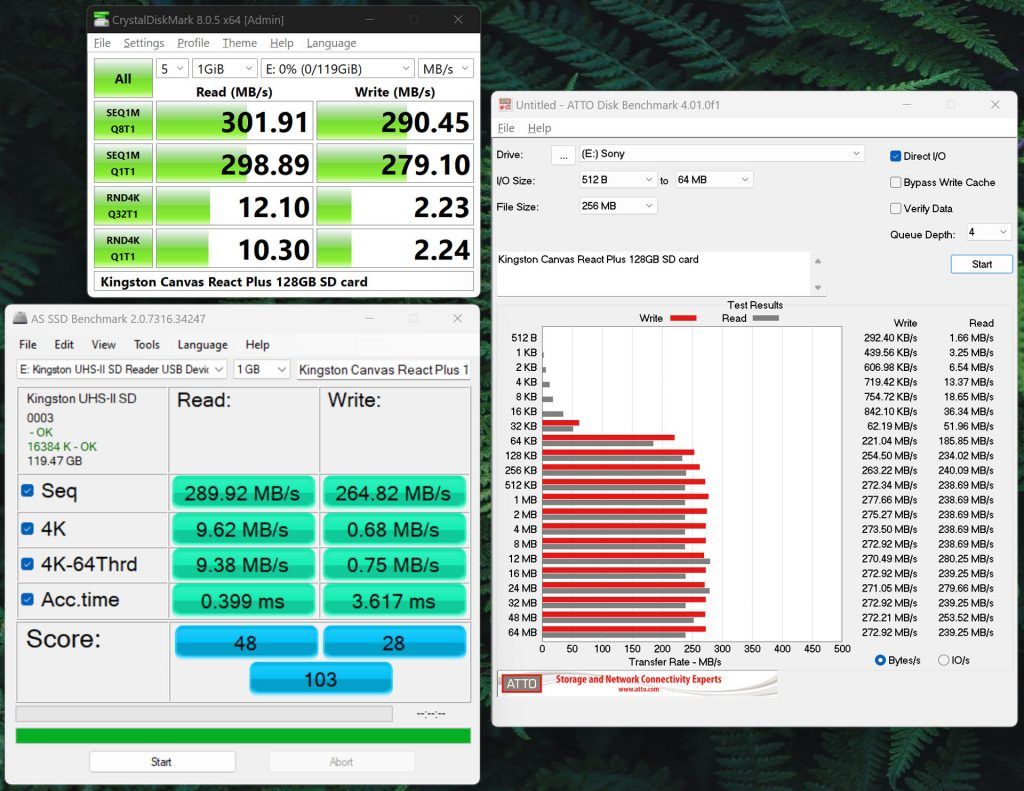Open AS SSD Benchmark Language menu

(202, 345)
